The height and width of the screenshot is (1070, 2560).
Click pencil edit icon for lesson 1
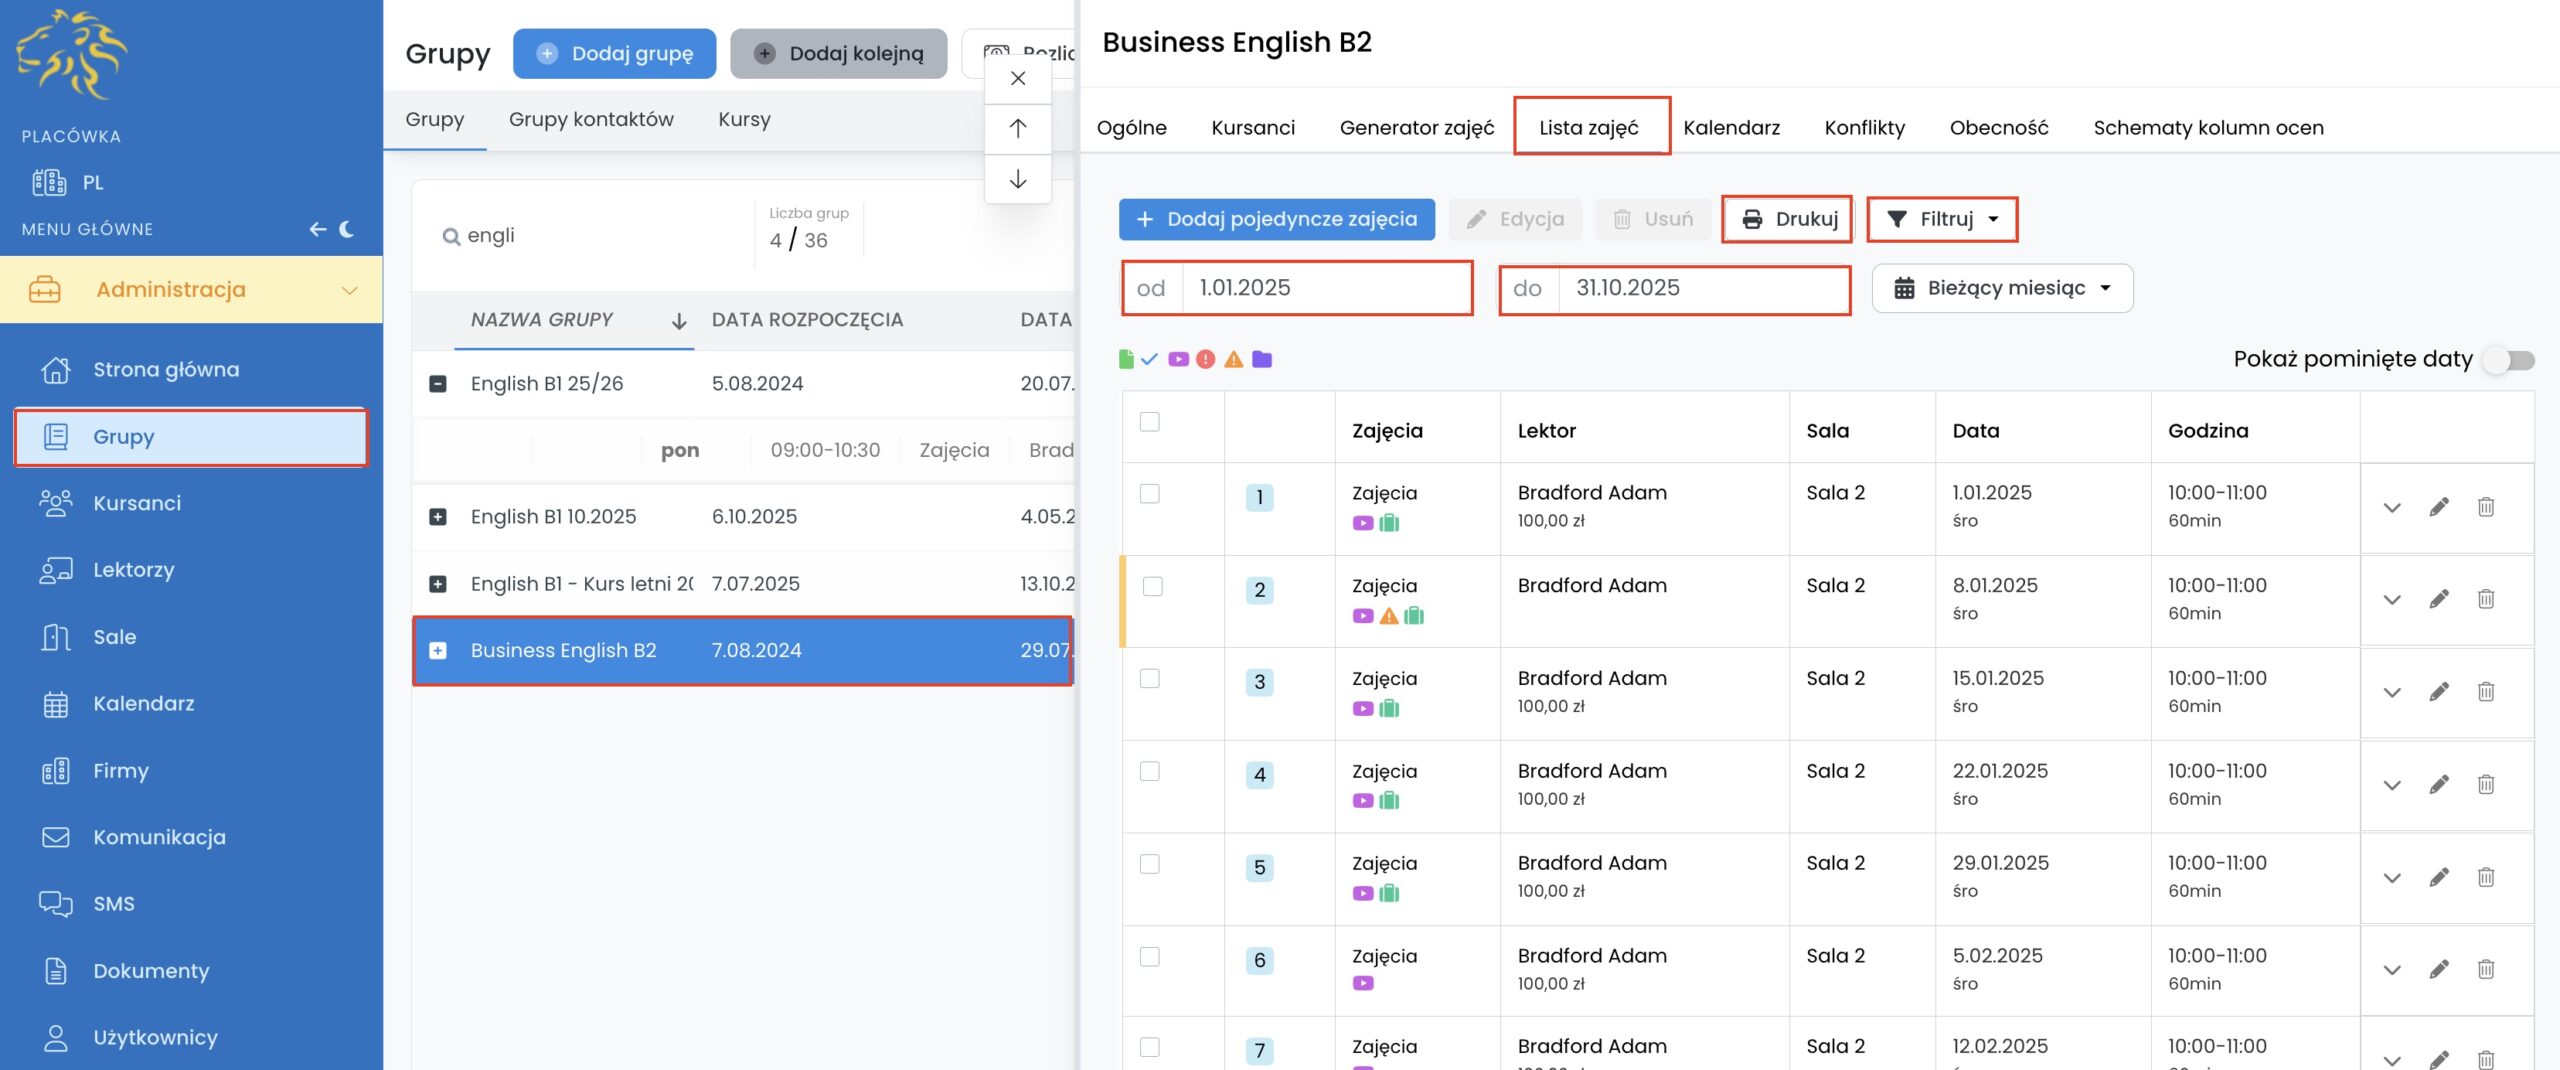(x=2439, y=507)
